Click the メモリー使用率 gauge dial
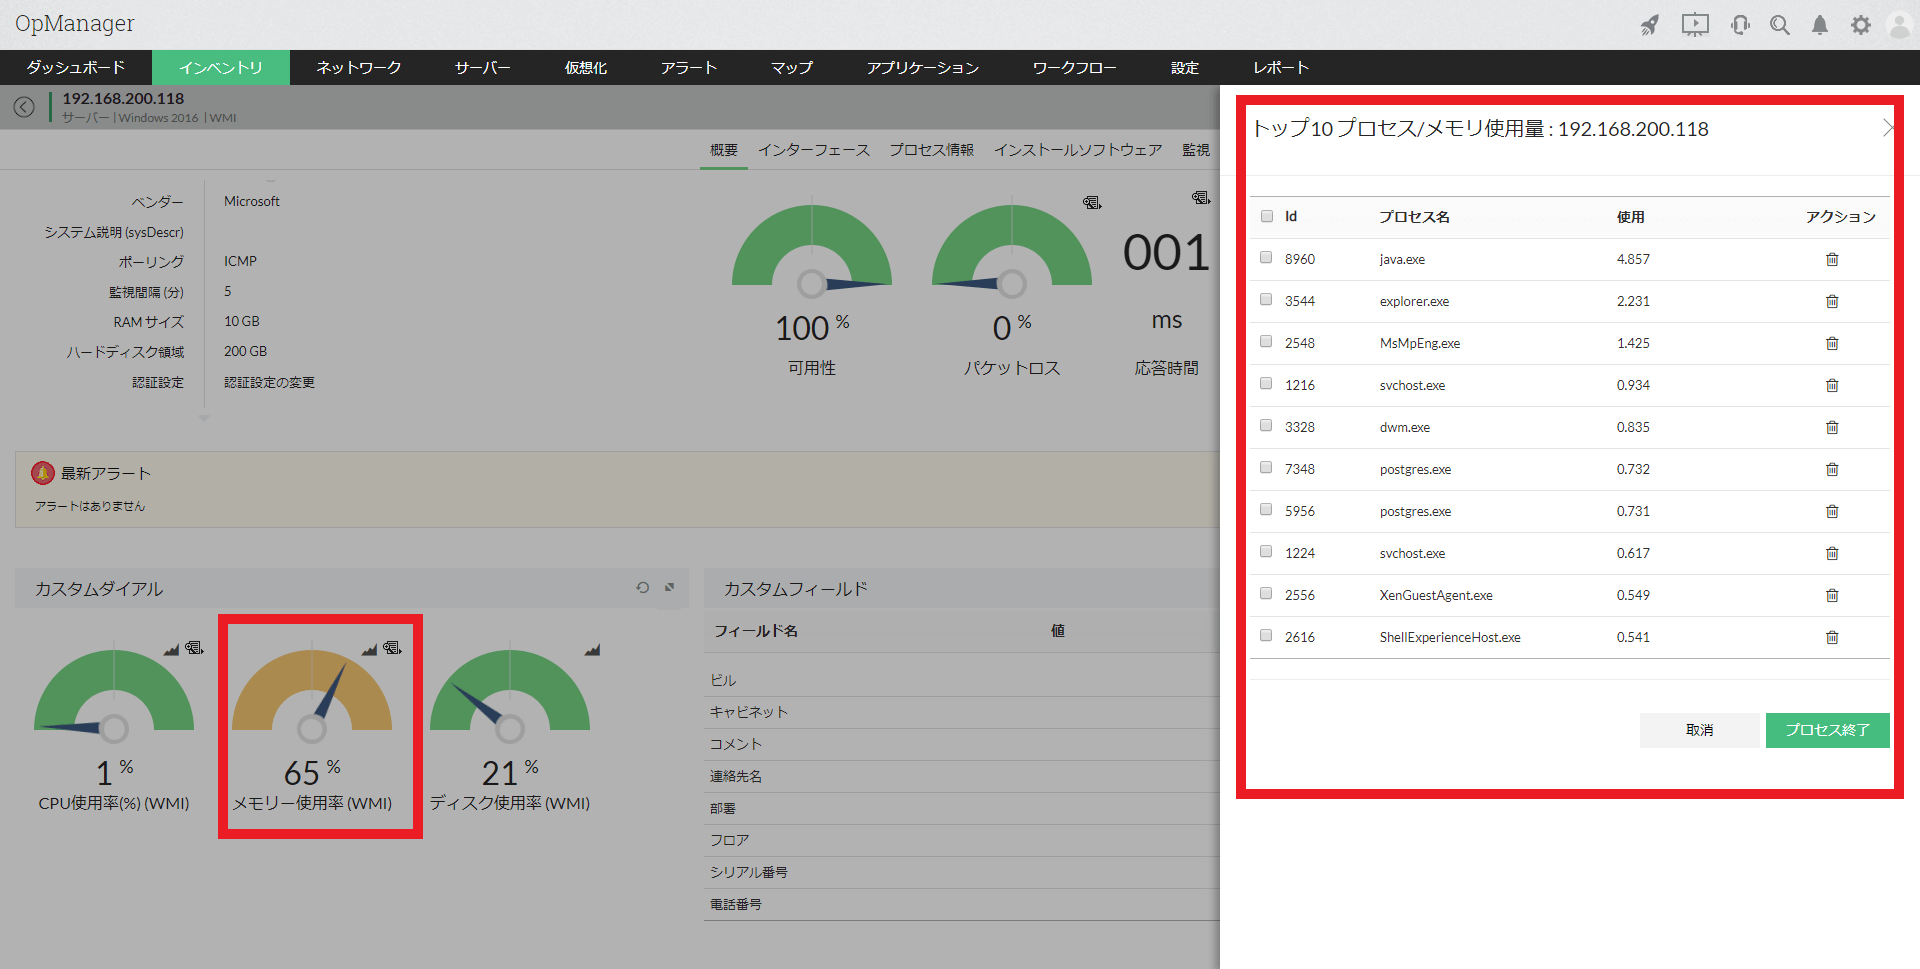Screen dimensions: 1920x969 tap(312, 700)
